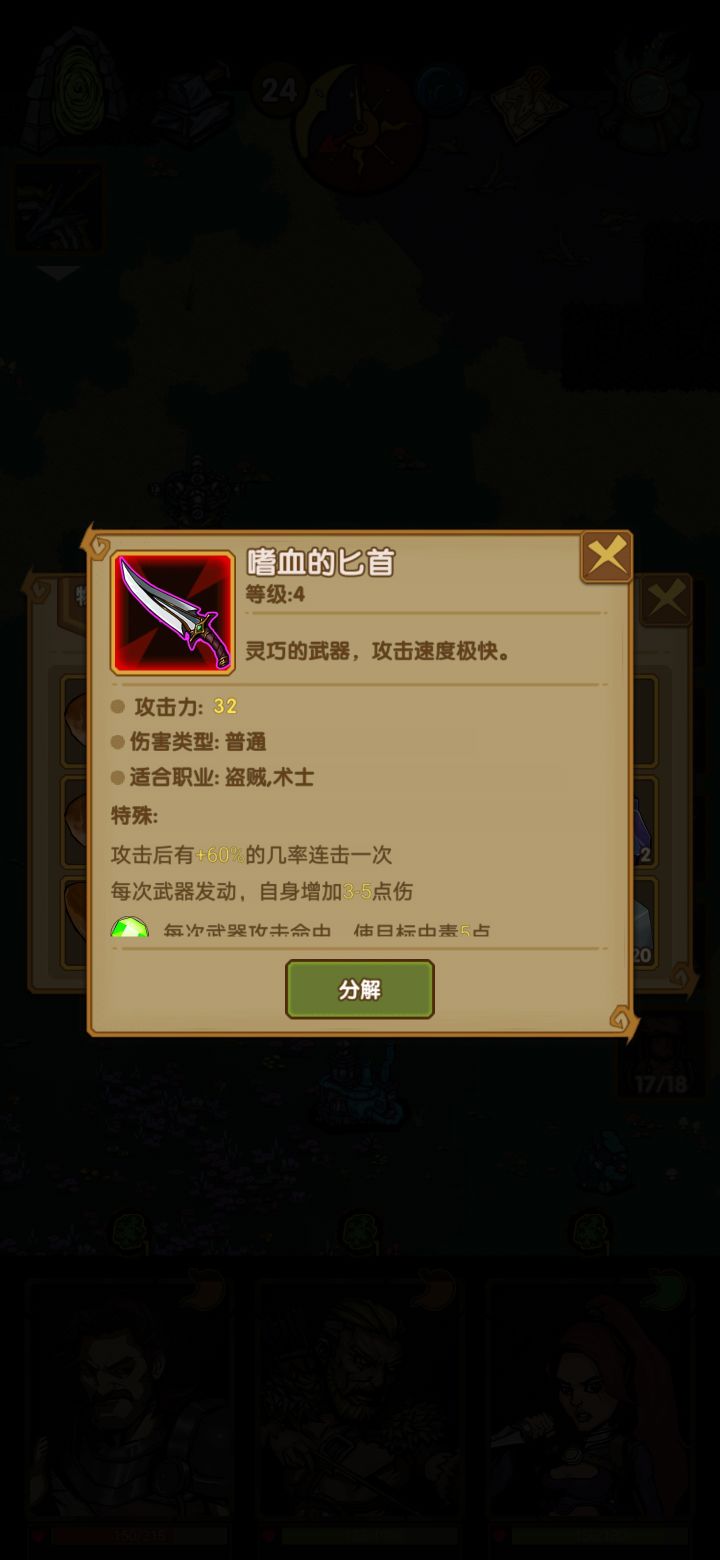Tap the number 24 counter badge
The image size is (720, 1560).
(279, 91)
